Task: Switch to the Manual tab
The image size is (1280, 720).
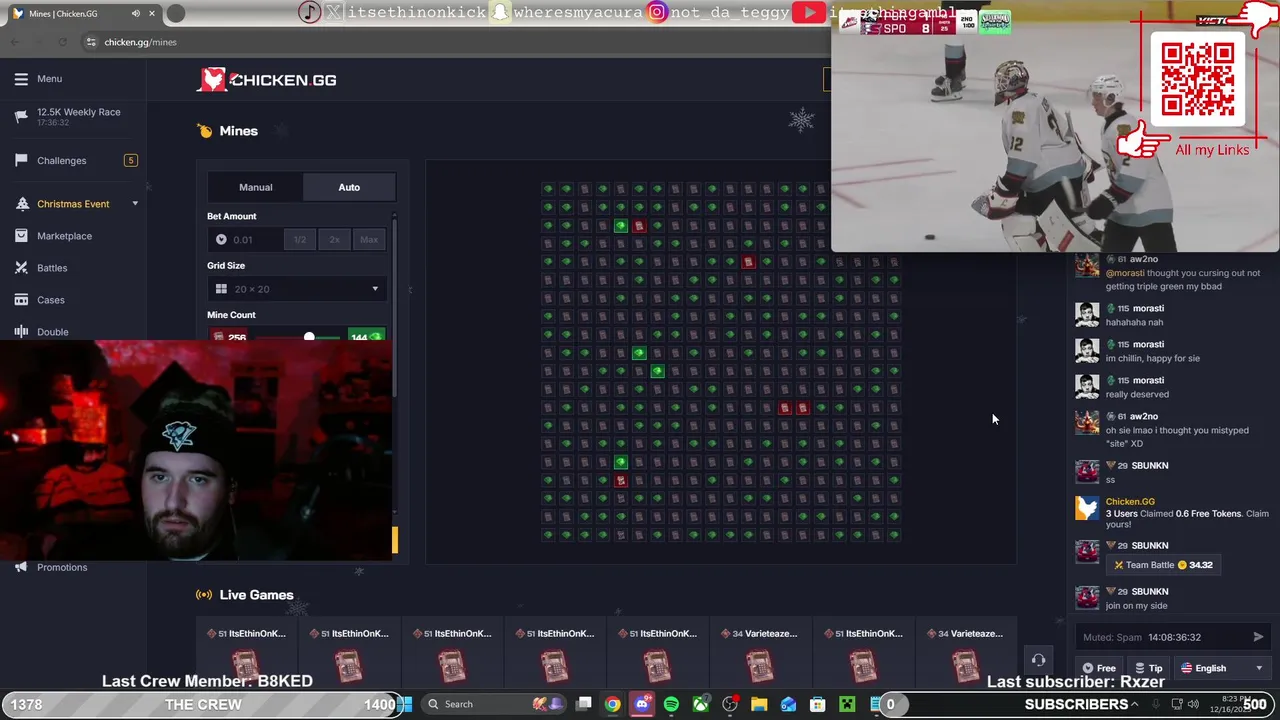Action: 255,187
